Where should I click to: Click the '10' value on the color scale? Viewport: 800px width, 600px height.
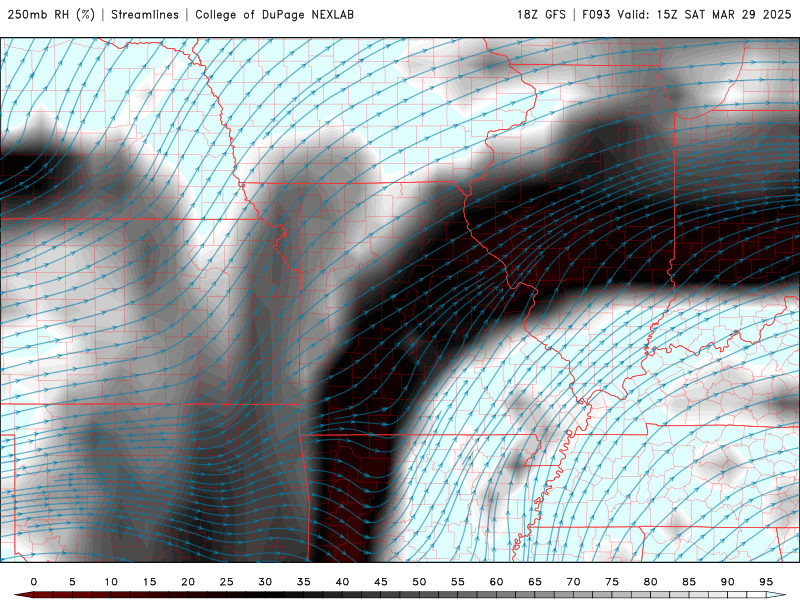(x=111, y=582)
